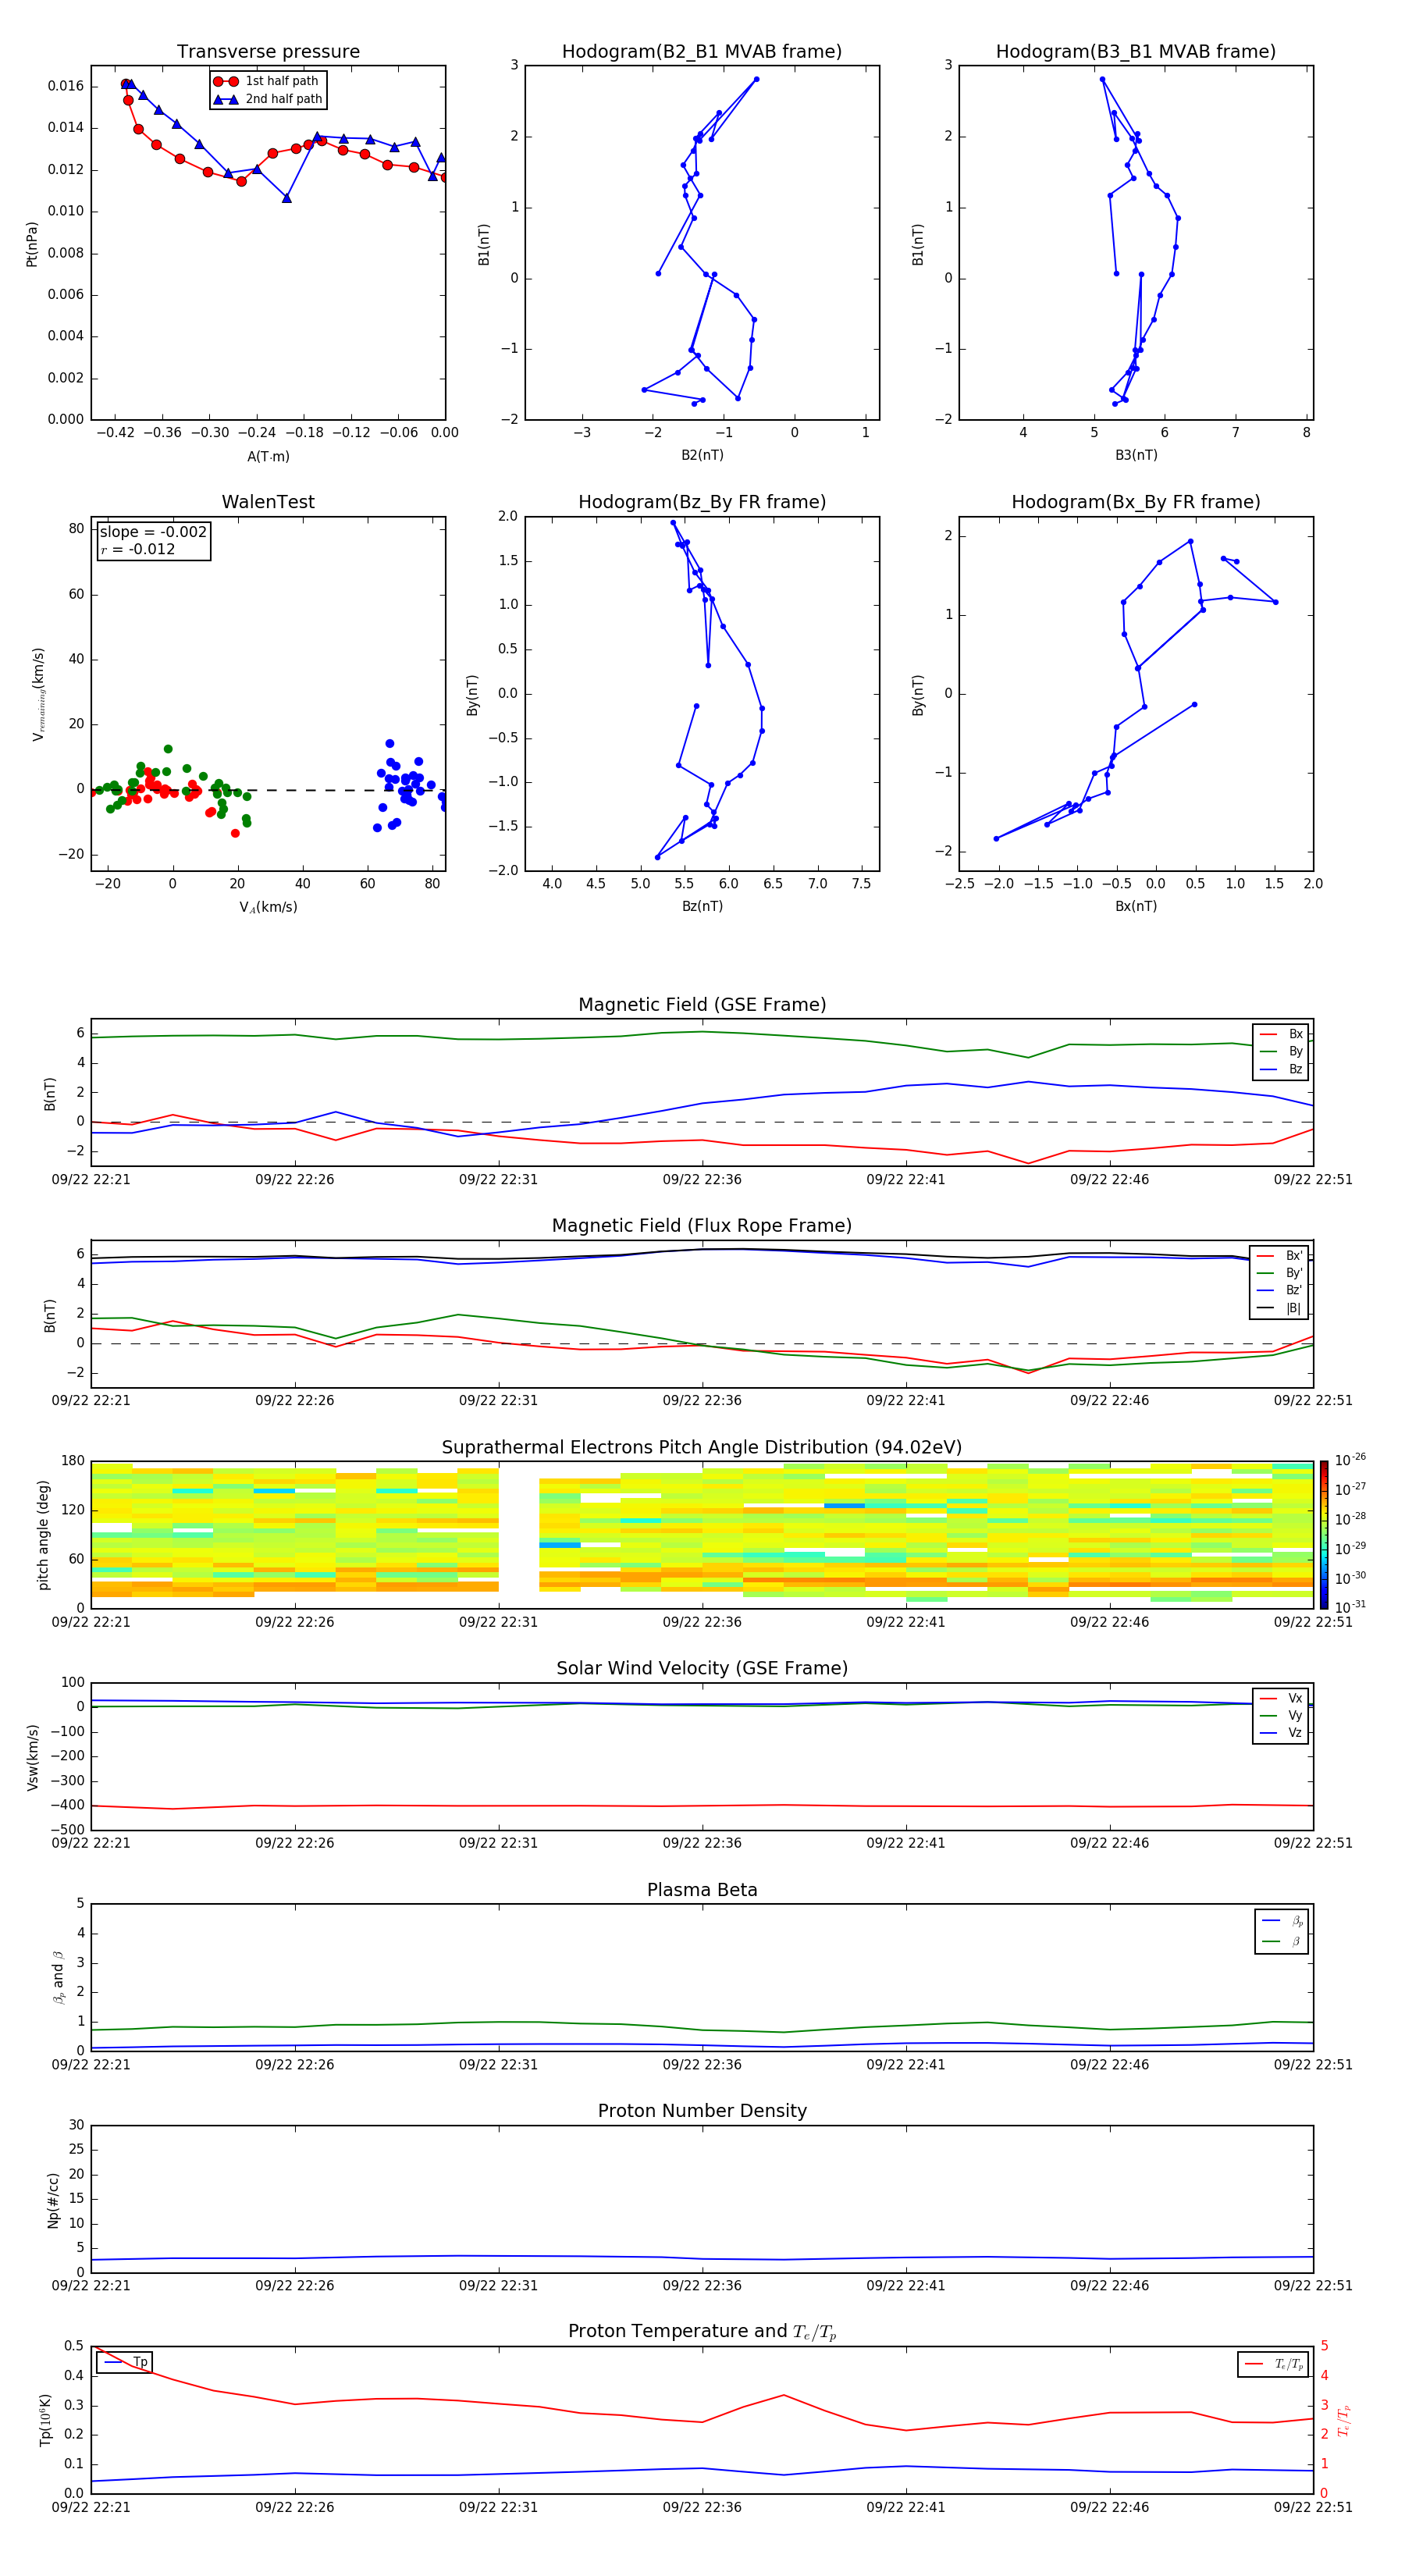The image size is (1405, 2576).
Task: Select the "Tp" legend entry
Action: [x=125, y=2362]
